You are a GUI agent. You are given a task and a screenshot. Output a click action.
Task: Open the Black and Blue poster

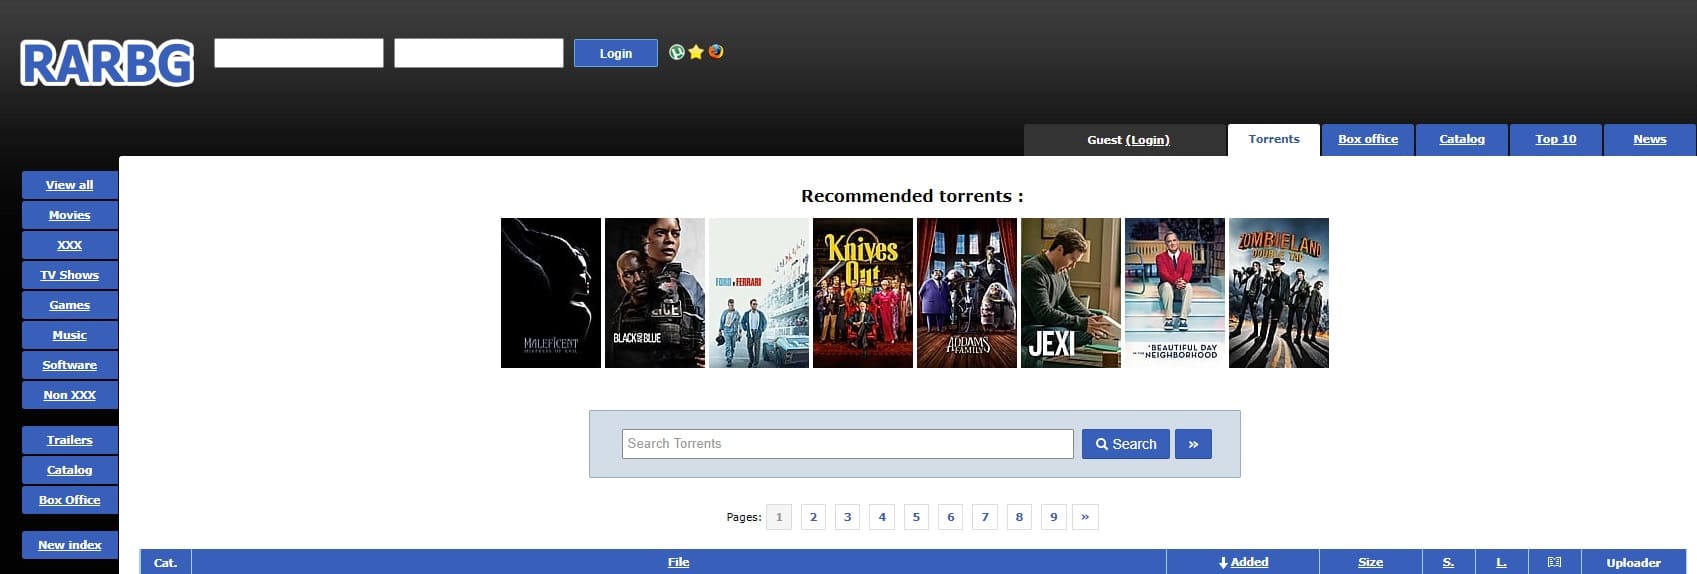click(655, 293)
